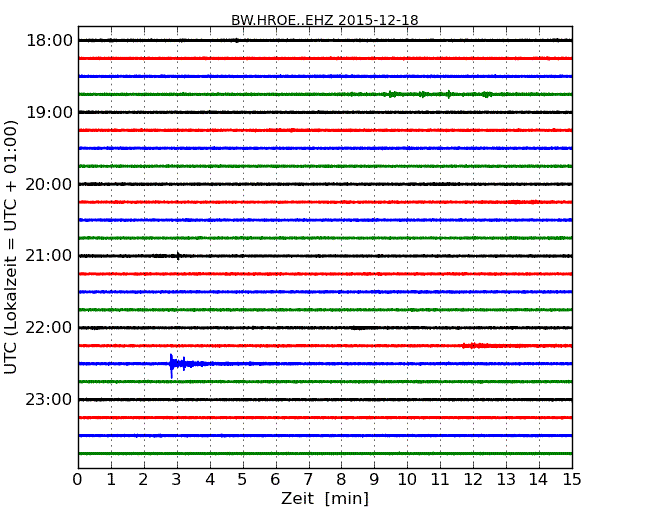Click the green wiggle near minute 12.4 after 18:45
The width and height of the screenshot is (650, 520).
tap(487, 95)
